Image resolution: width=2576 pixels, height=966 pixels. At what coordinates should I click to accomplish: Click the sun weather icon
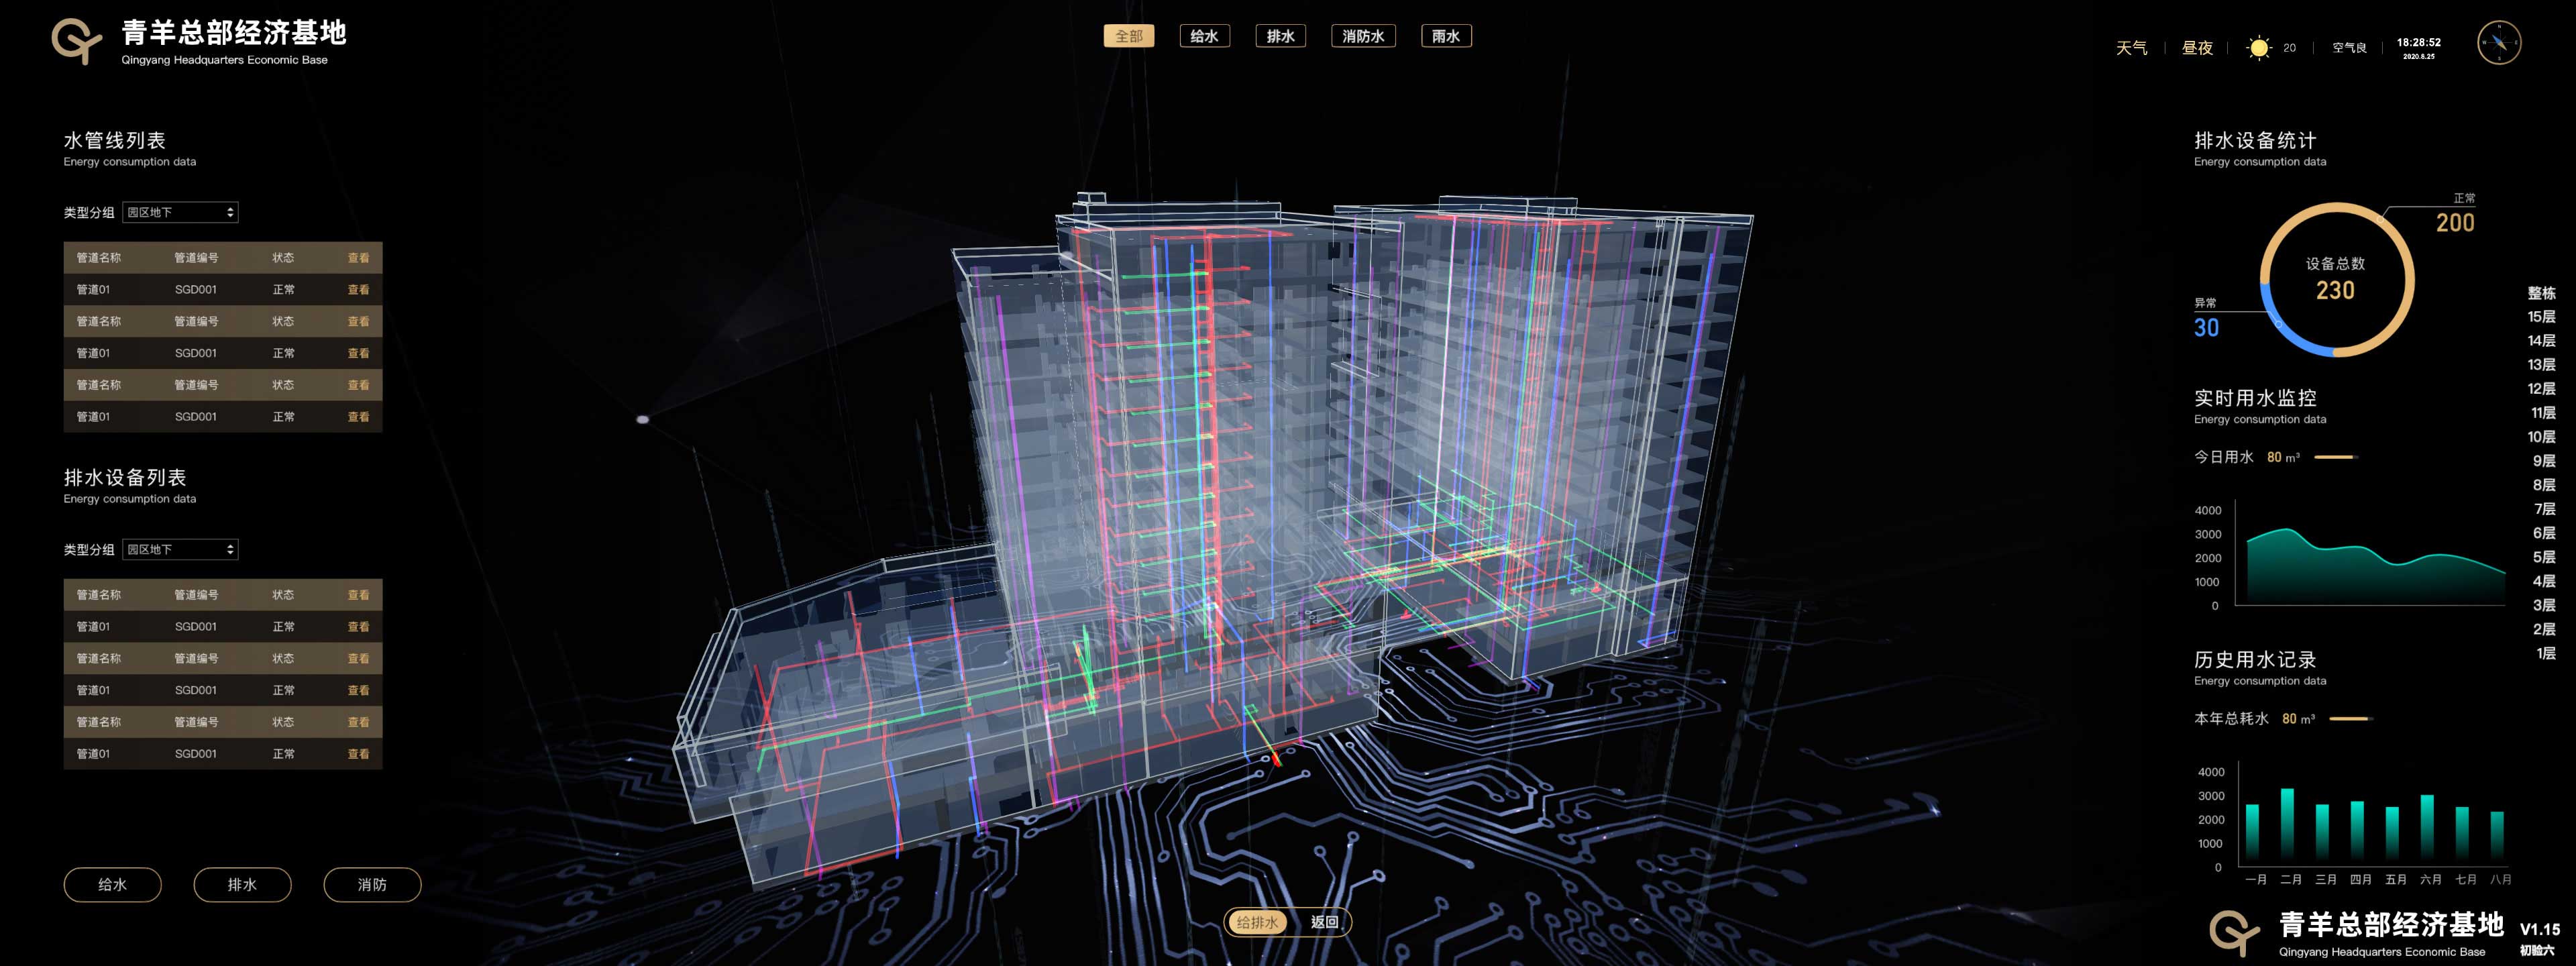(x=2258, y=48)
